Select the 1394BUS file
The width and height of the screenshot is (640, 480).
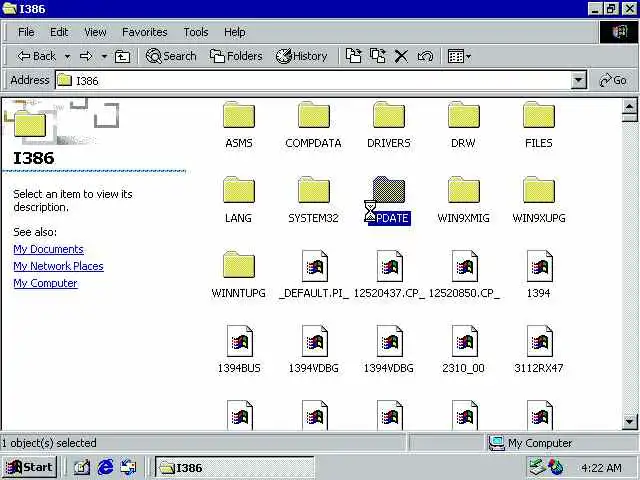point(239,350)
